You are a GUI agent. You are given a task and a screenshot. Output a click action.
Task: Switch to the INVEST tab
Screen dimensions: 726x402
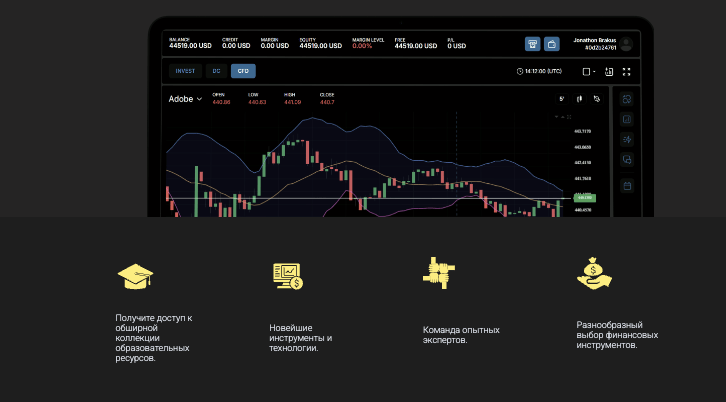point(185,71)
